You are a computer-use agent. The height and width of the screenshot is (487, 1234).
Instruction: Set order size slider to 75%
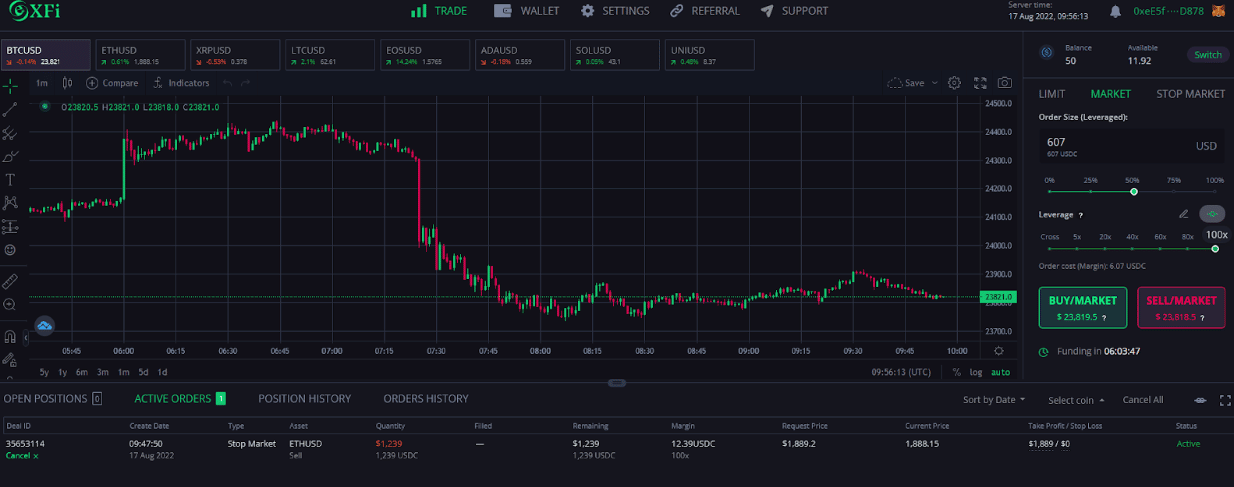1174,191
